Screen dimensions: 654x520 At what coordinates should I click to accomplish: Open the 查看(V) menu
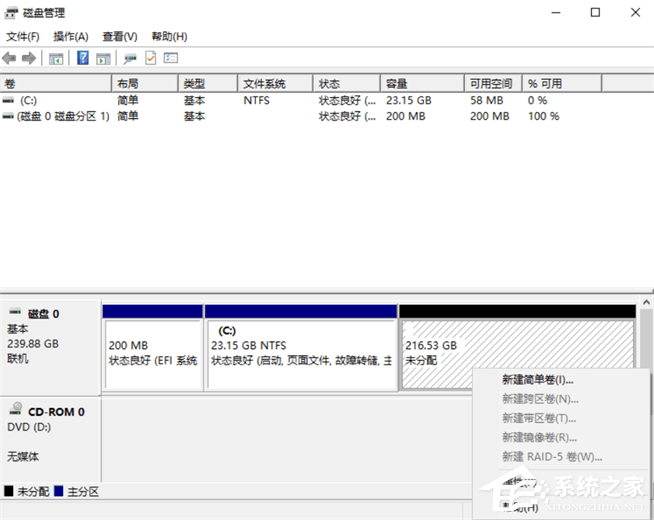point(120,37)
